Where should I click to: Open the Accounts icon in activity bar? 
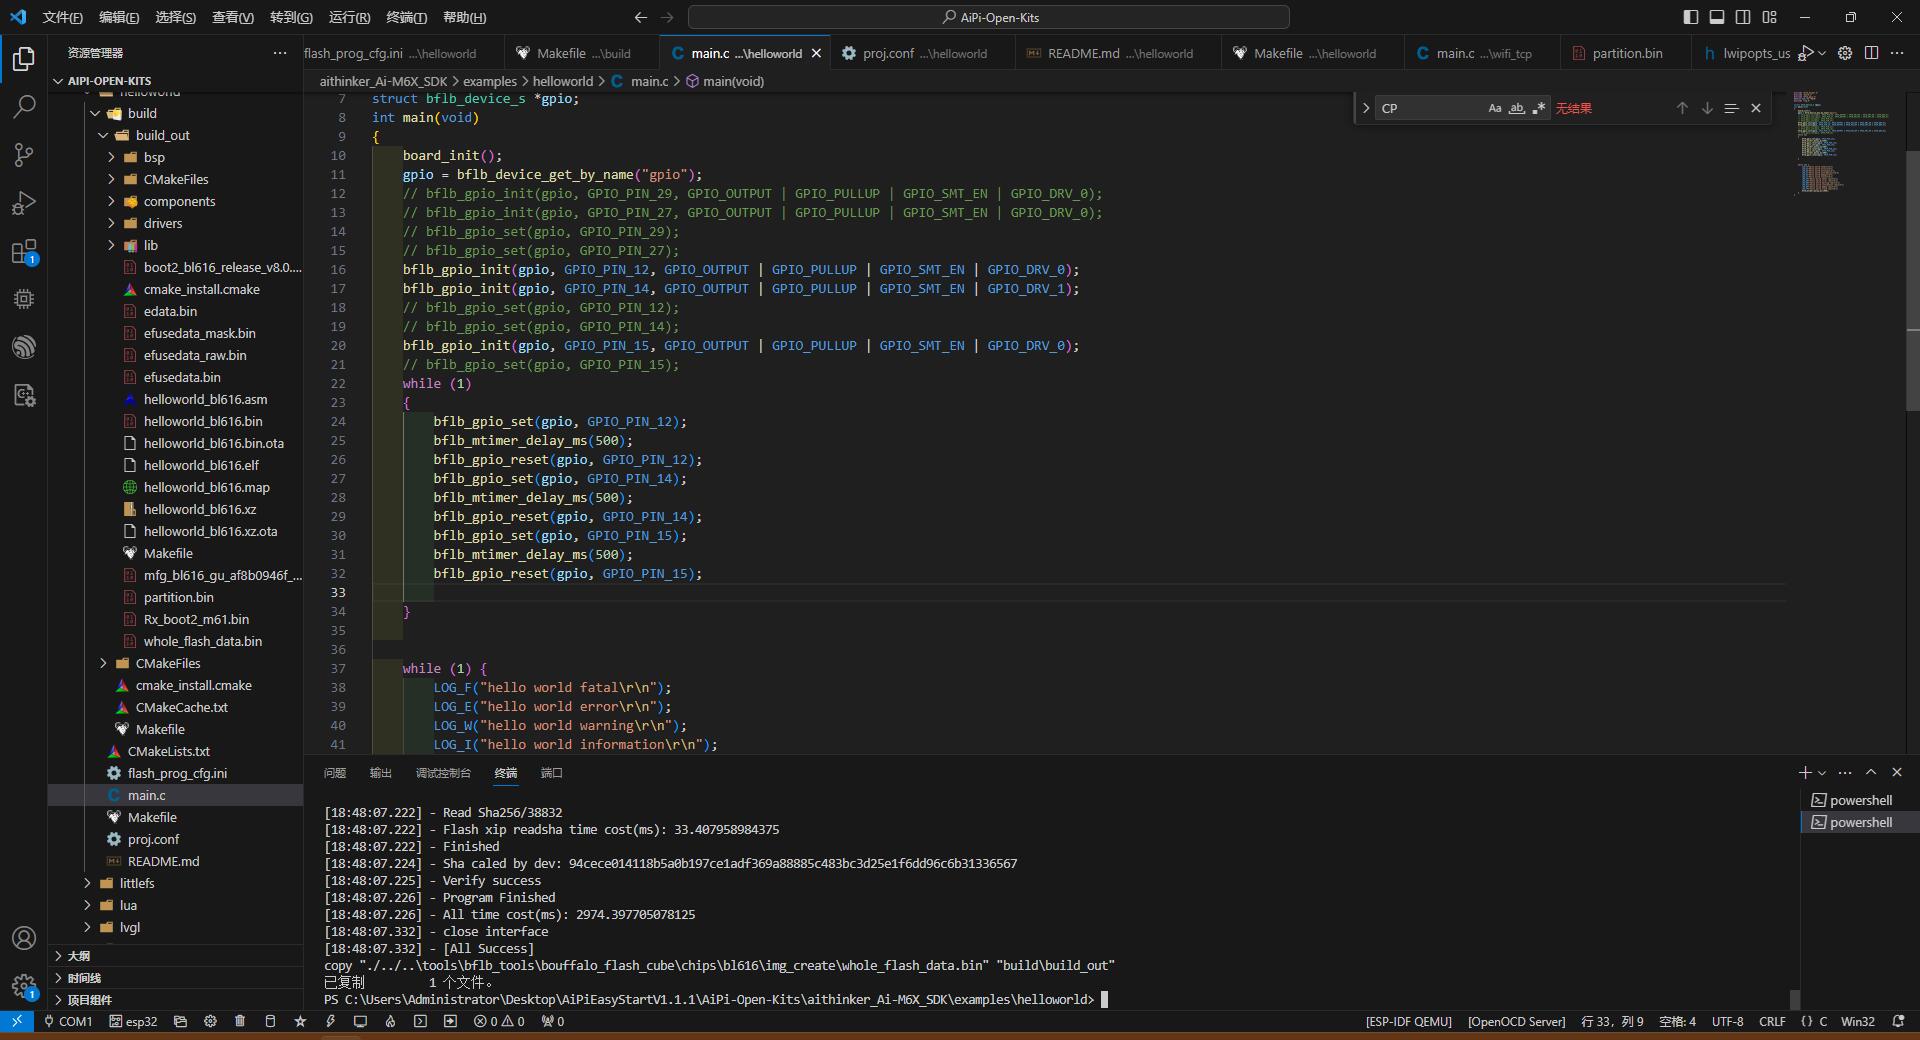click(x=24, y=938)
